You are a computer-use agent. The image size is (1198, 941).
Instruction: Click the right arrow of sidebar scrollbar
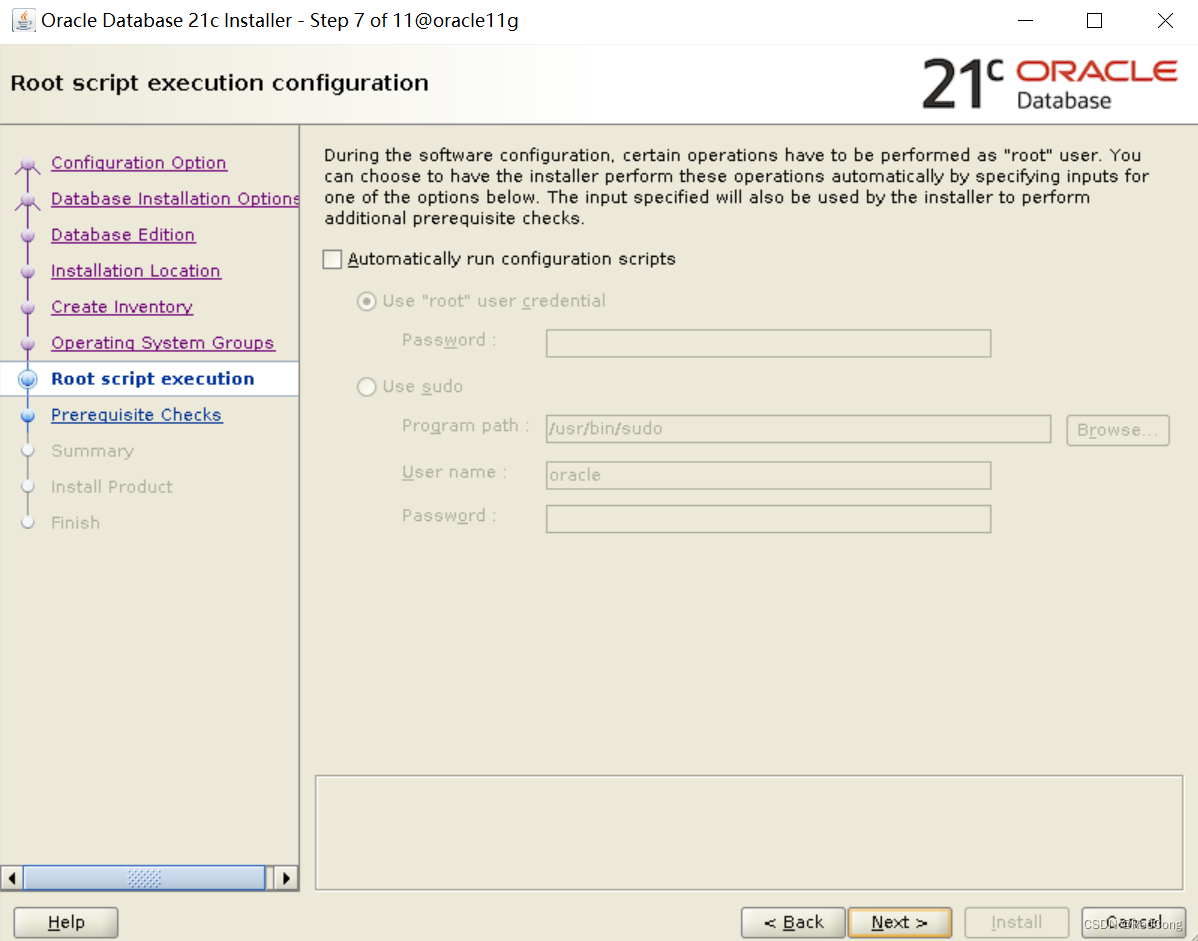point(286,878)
